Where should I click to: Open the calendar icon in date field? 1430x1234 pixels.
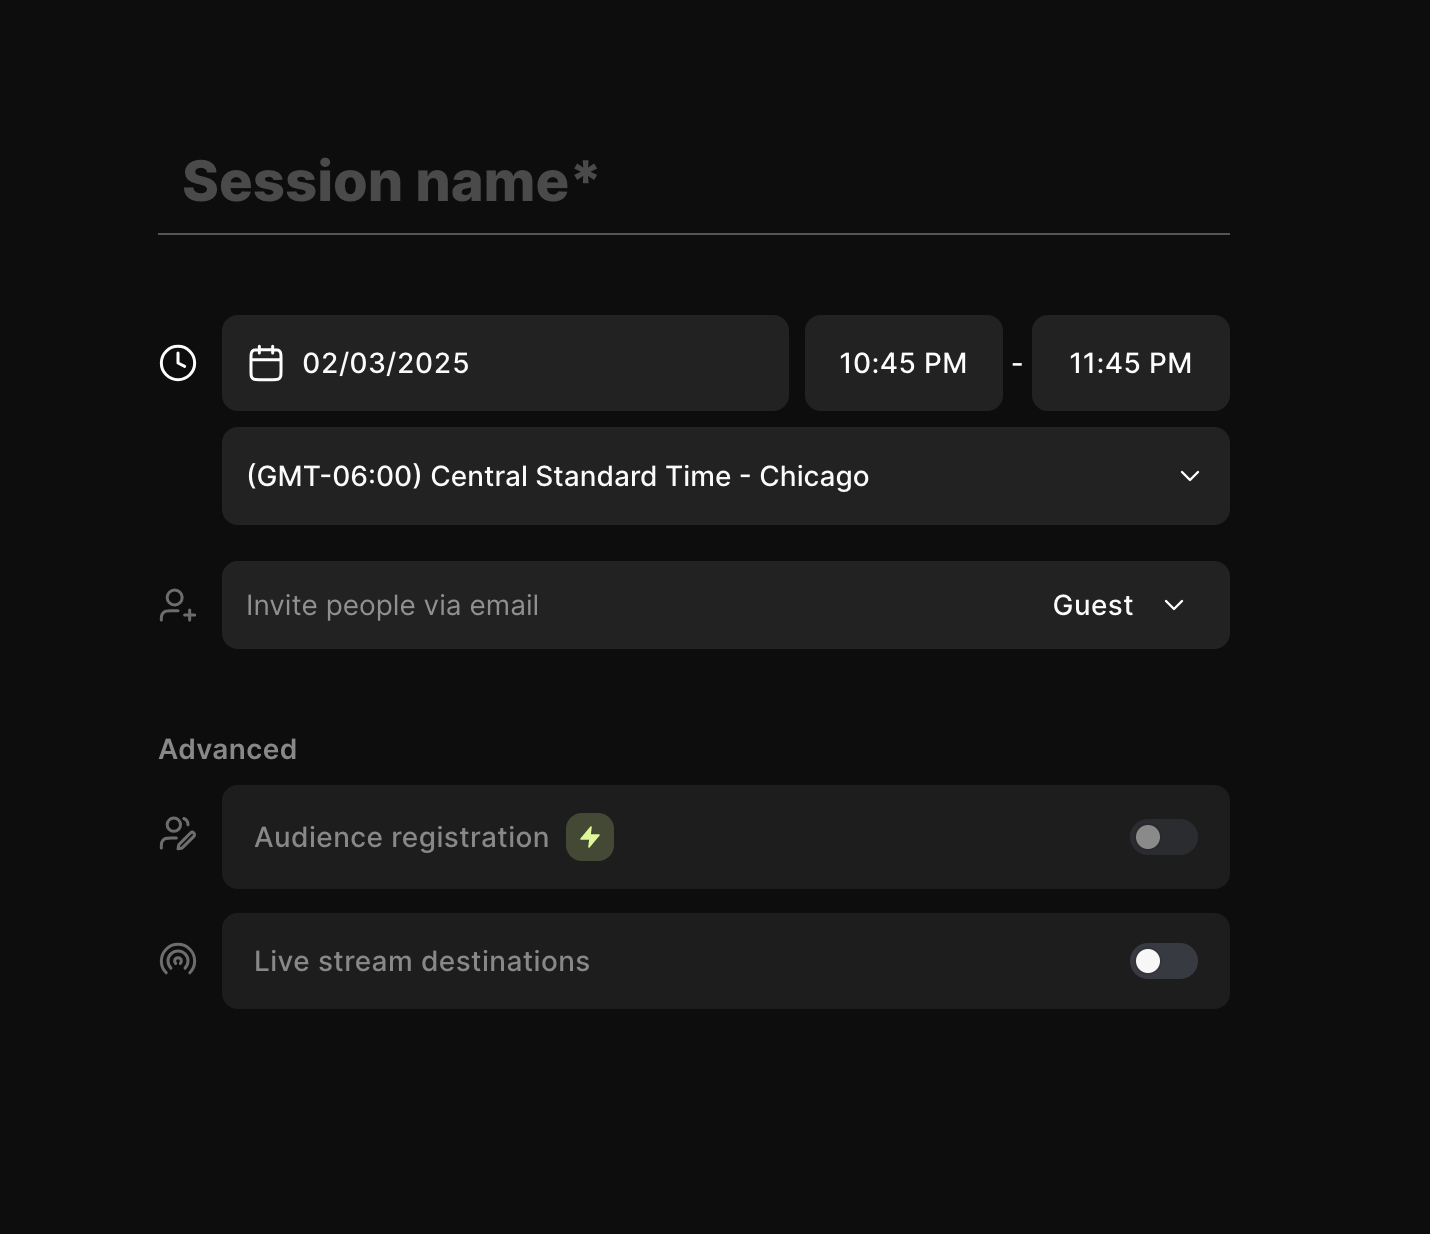pyautogui.click(x=266, y=363)
